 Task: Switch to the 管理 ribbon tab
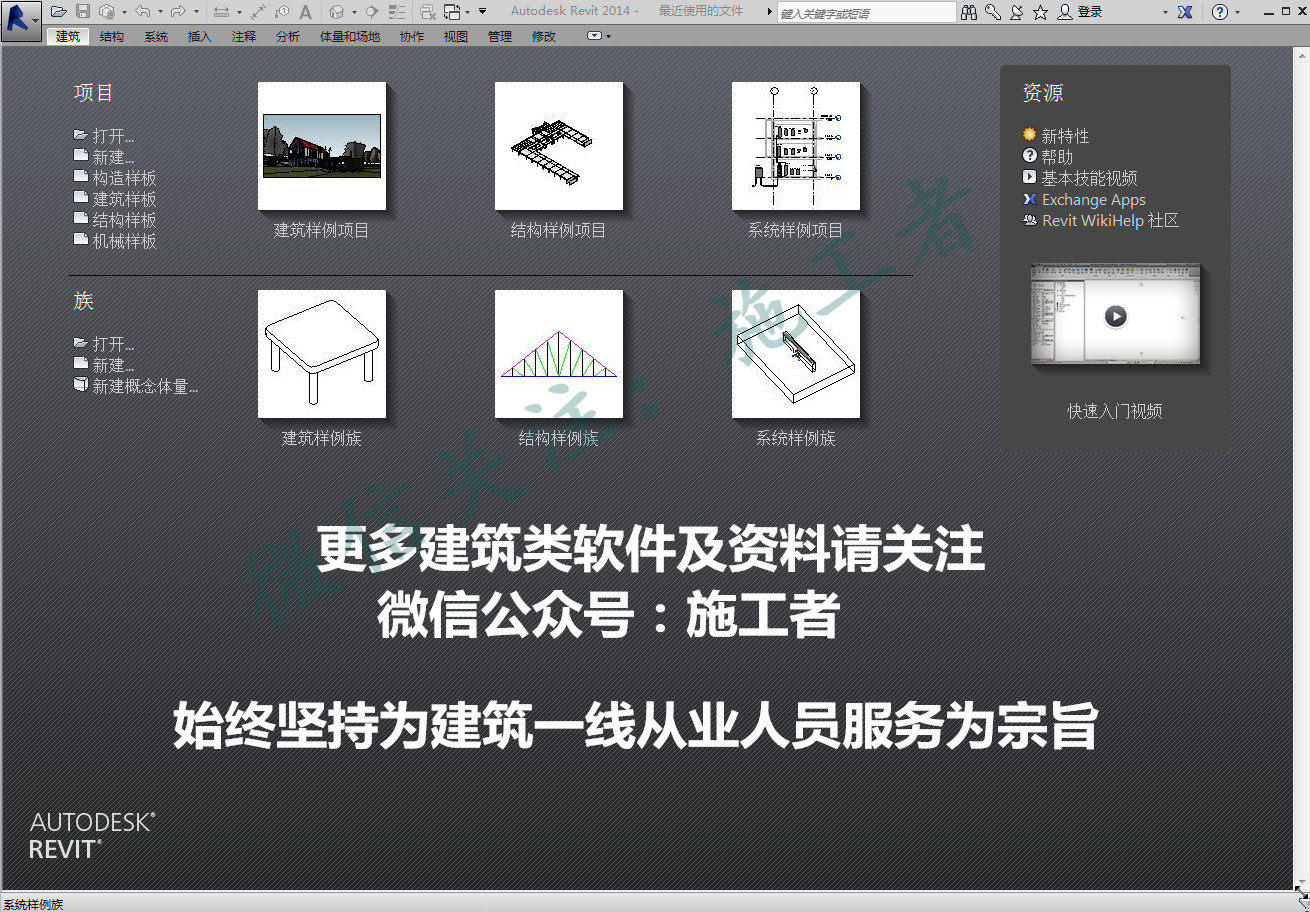(500, 36)
